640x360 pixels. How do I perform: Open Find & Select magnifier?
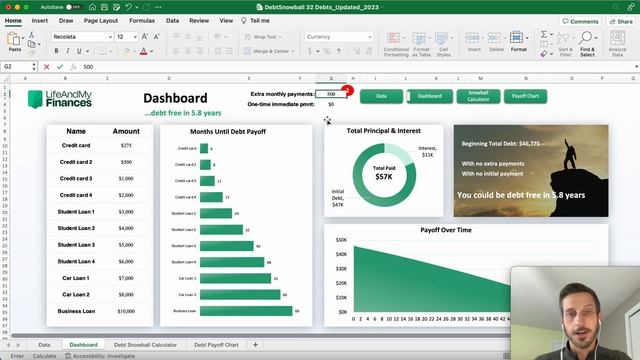[587, 43]
